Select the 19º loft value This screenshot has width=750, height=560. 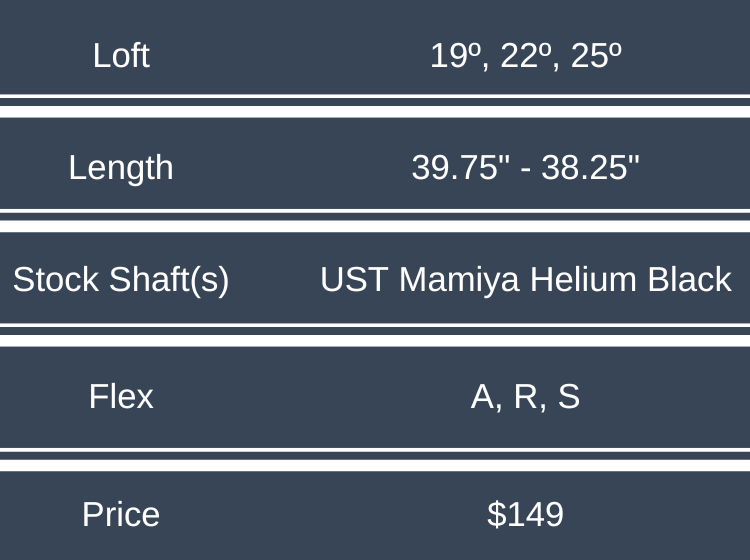click(x=453, y=55)
